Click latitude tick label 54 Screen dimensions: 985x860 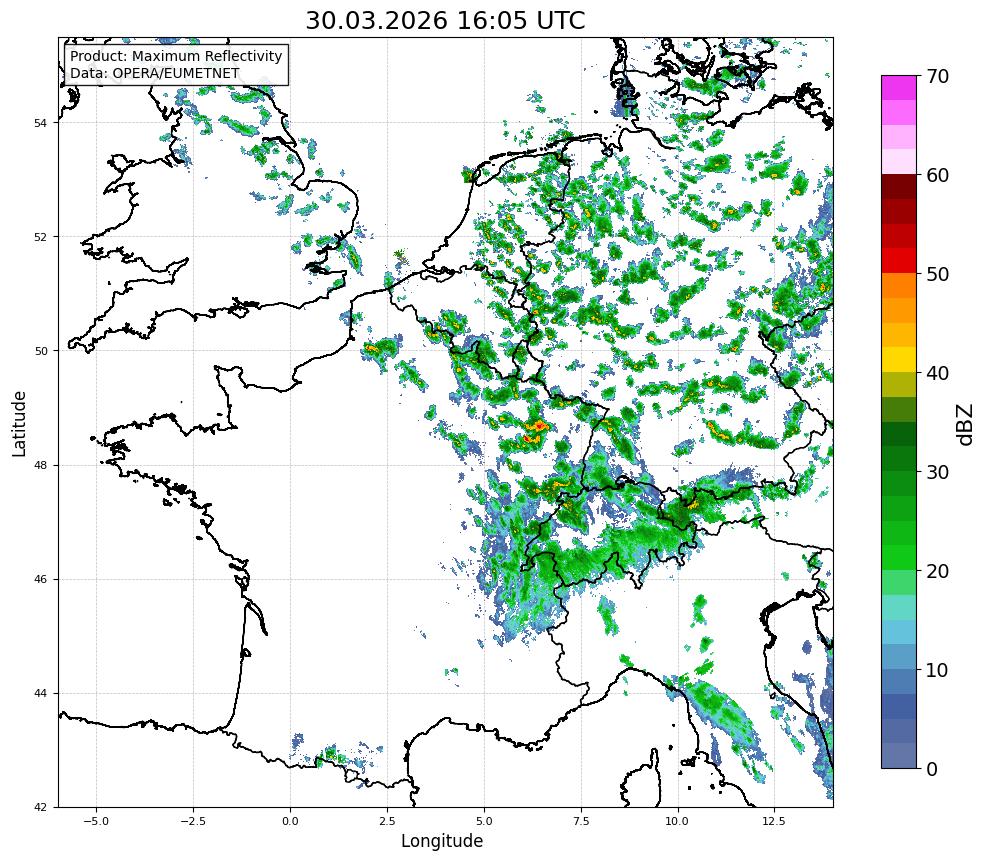pyautogui.click(x=39, y=123)
